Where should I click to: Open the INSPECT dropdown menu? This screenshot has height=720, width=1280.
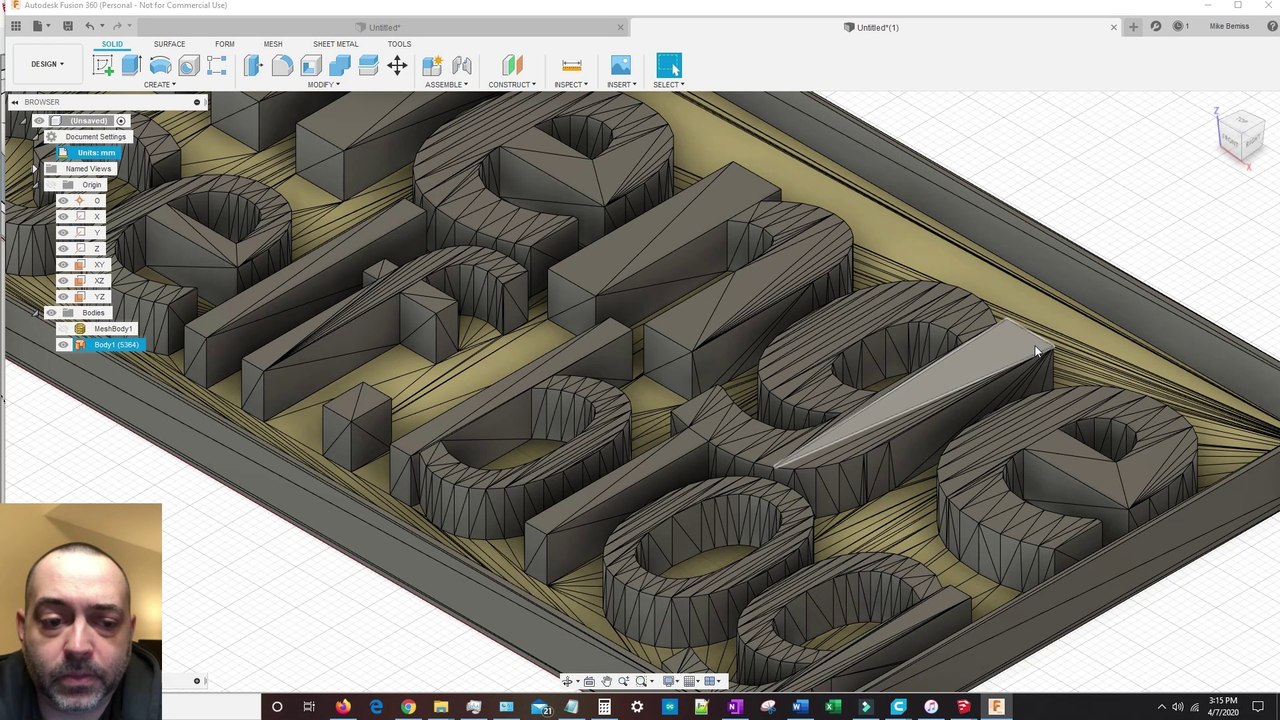(x=571, y=85)
